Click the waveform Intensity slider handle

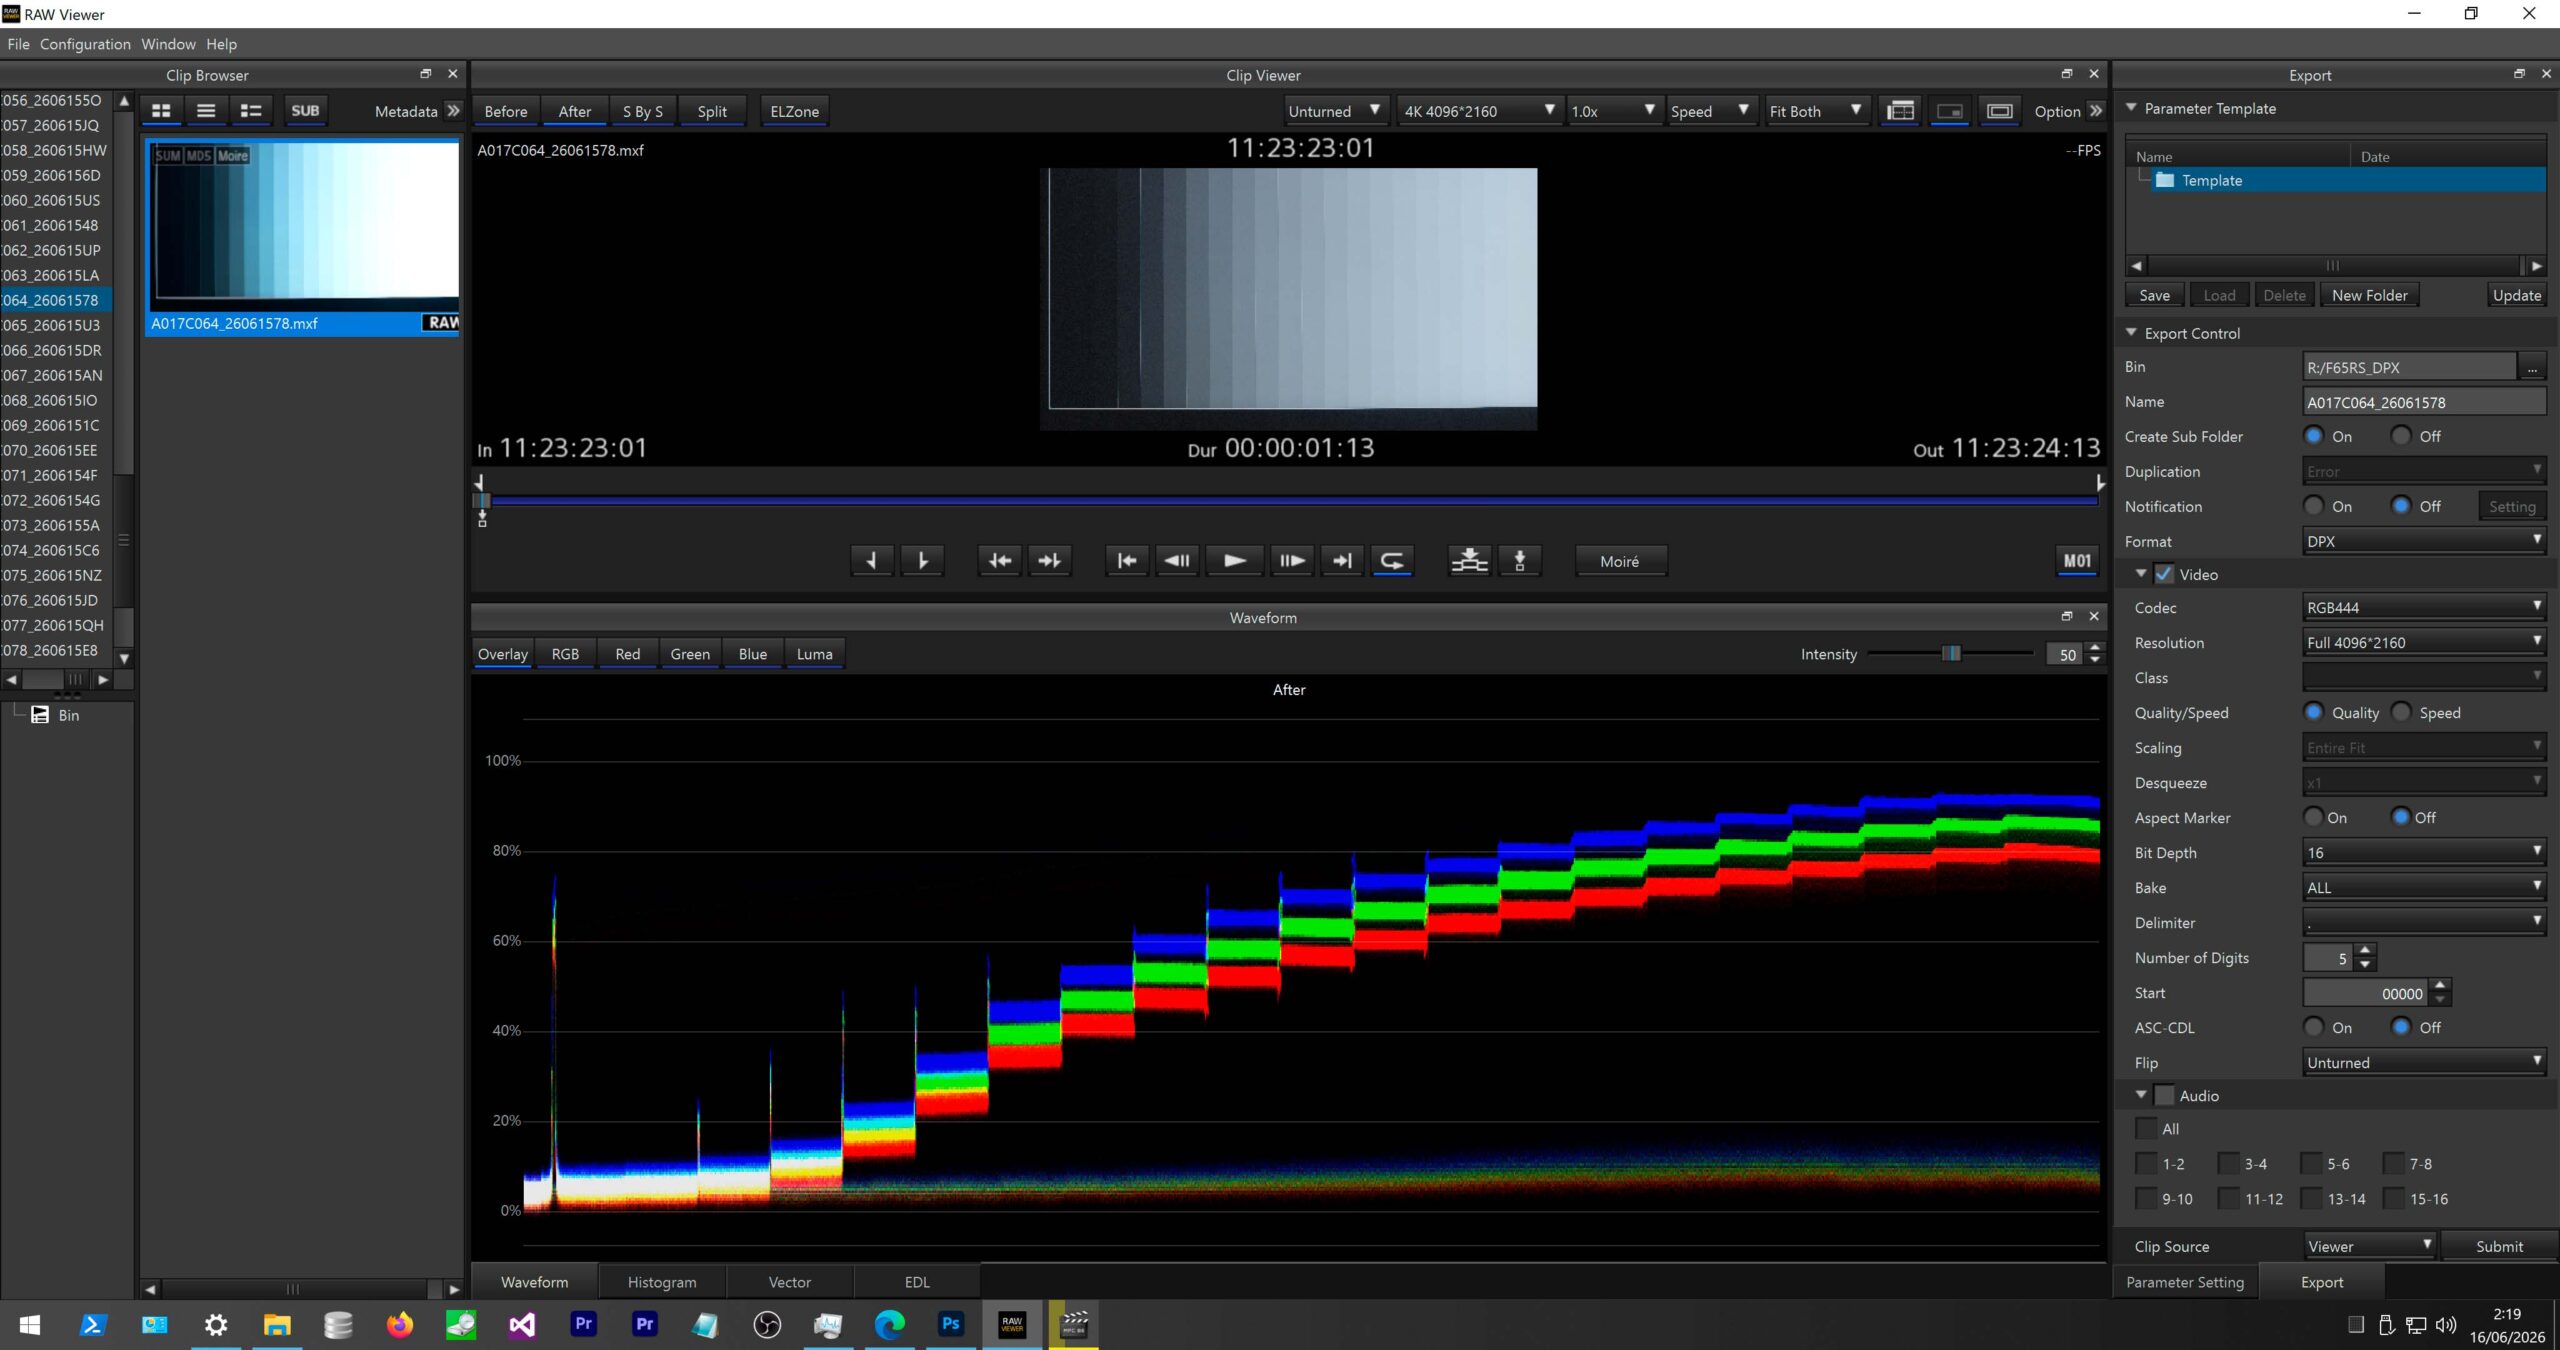(1951, 653)
